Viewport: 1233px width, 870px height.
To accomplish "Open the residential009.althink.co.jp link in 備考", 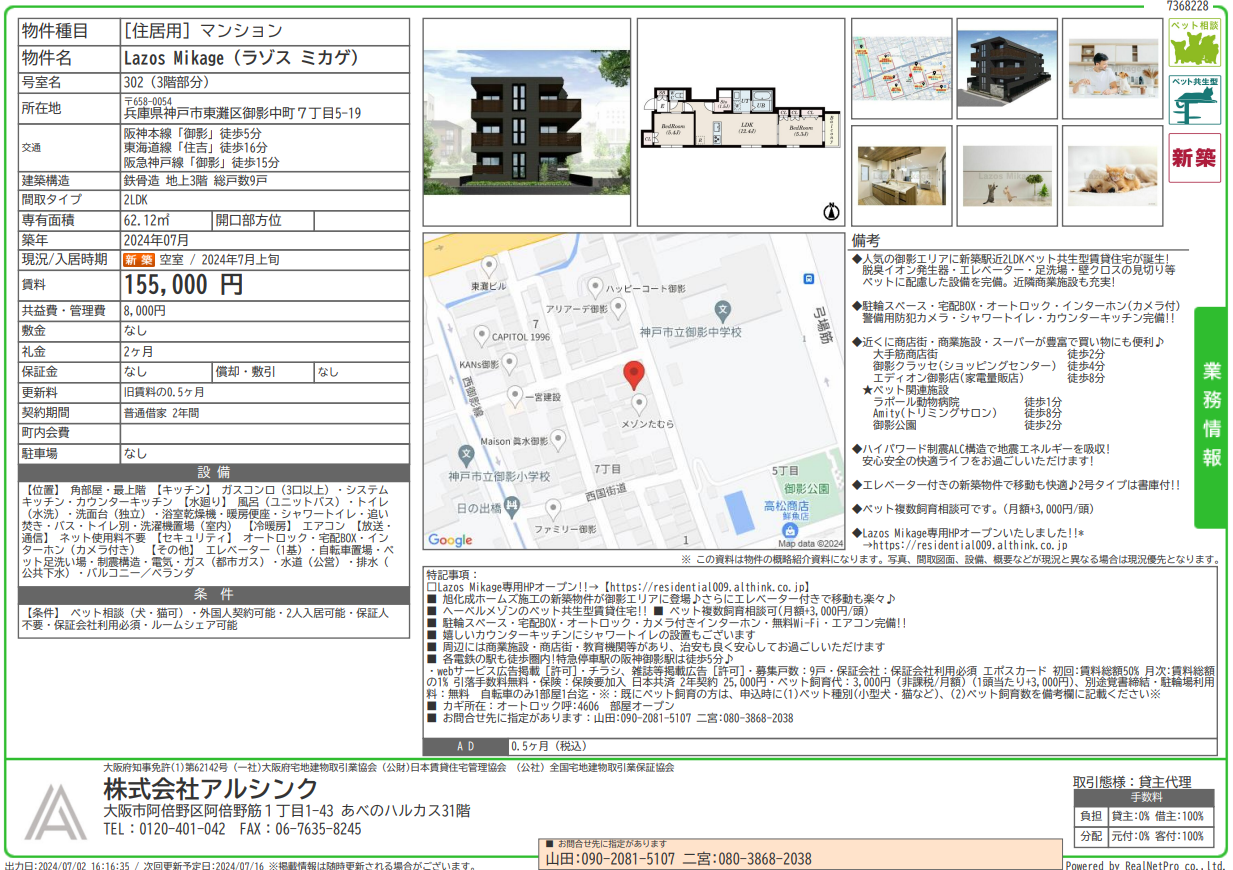I will click(x=970, y=546).
